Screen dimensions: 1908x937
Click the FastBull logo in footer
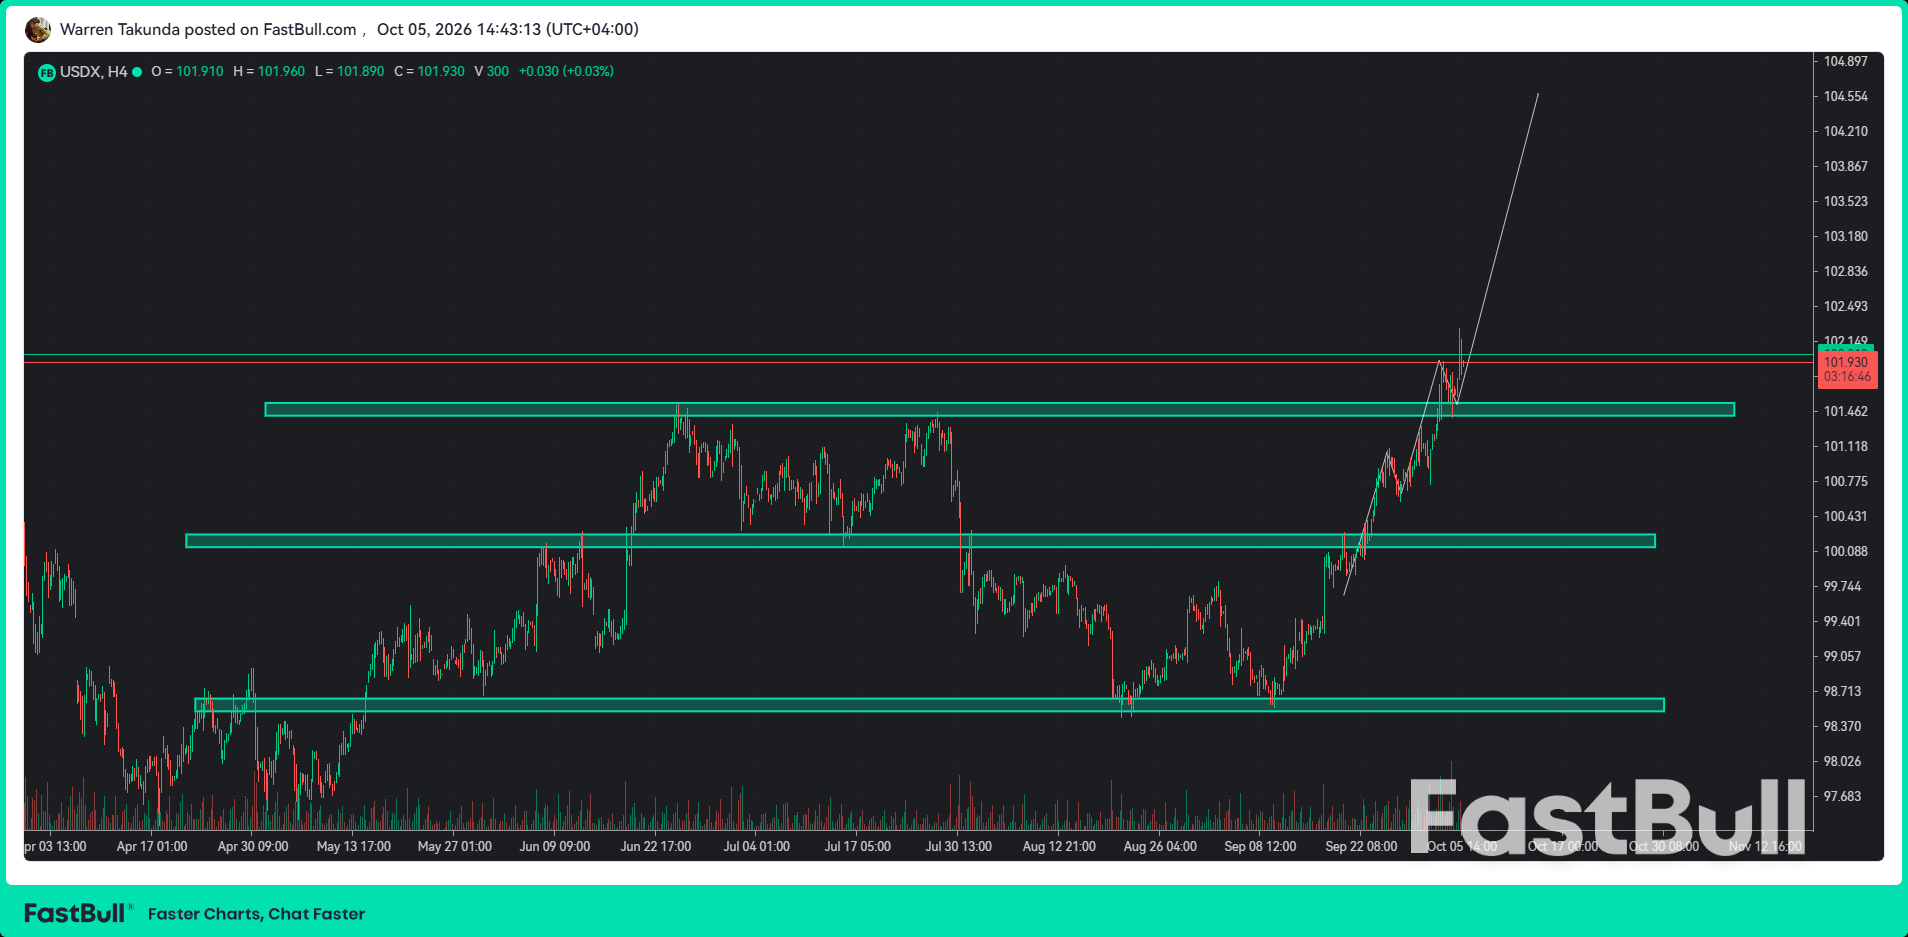[76, 913]
